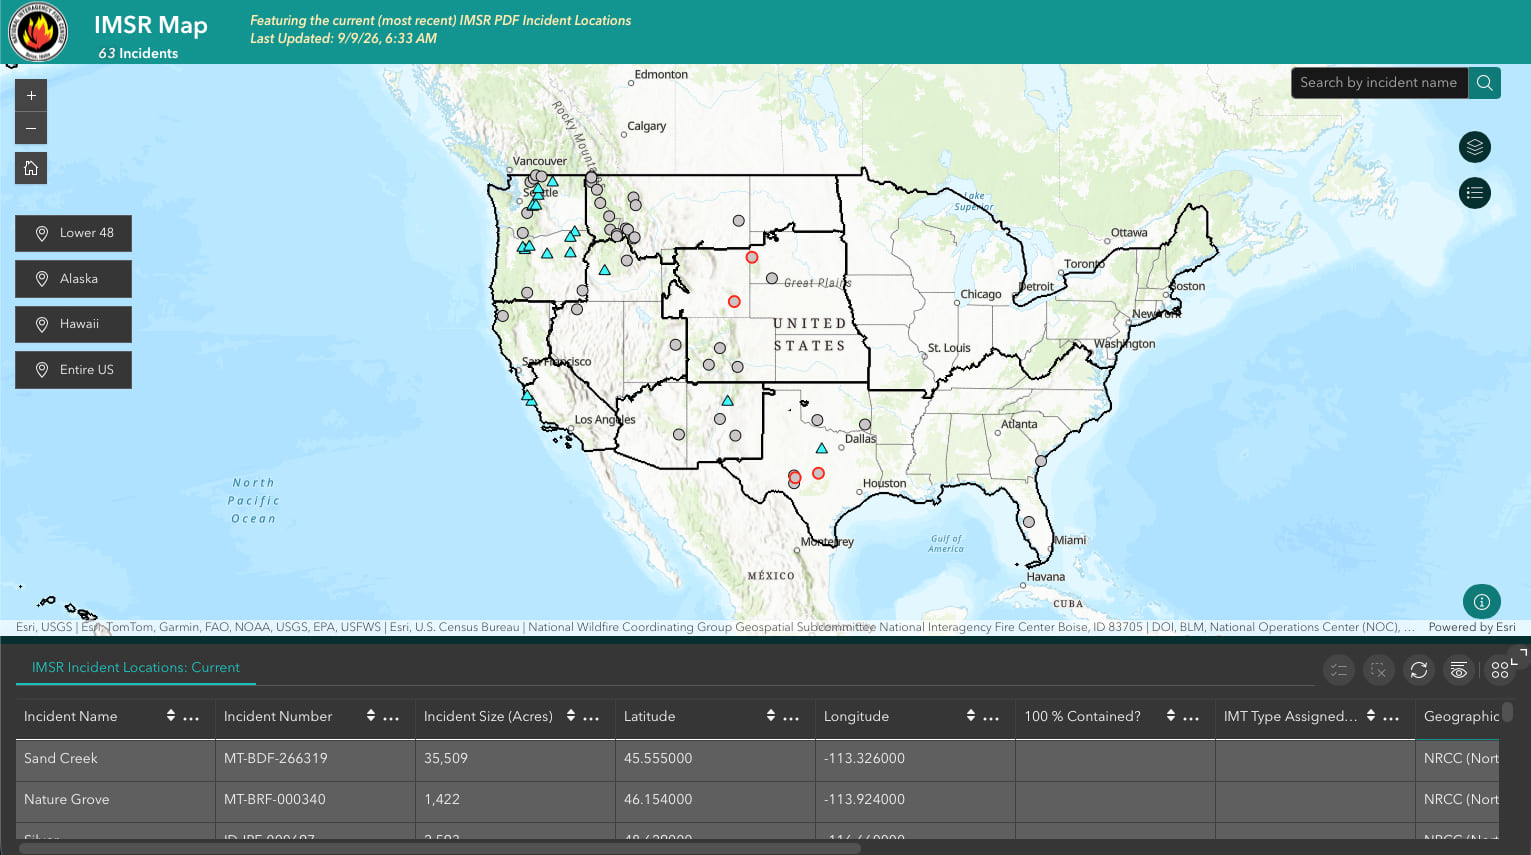Jump to Lower 48 view
The width and height of the screenshot is (1531, 855).
pos(73,233)
